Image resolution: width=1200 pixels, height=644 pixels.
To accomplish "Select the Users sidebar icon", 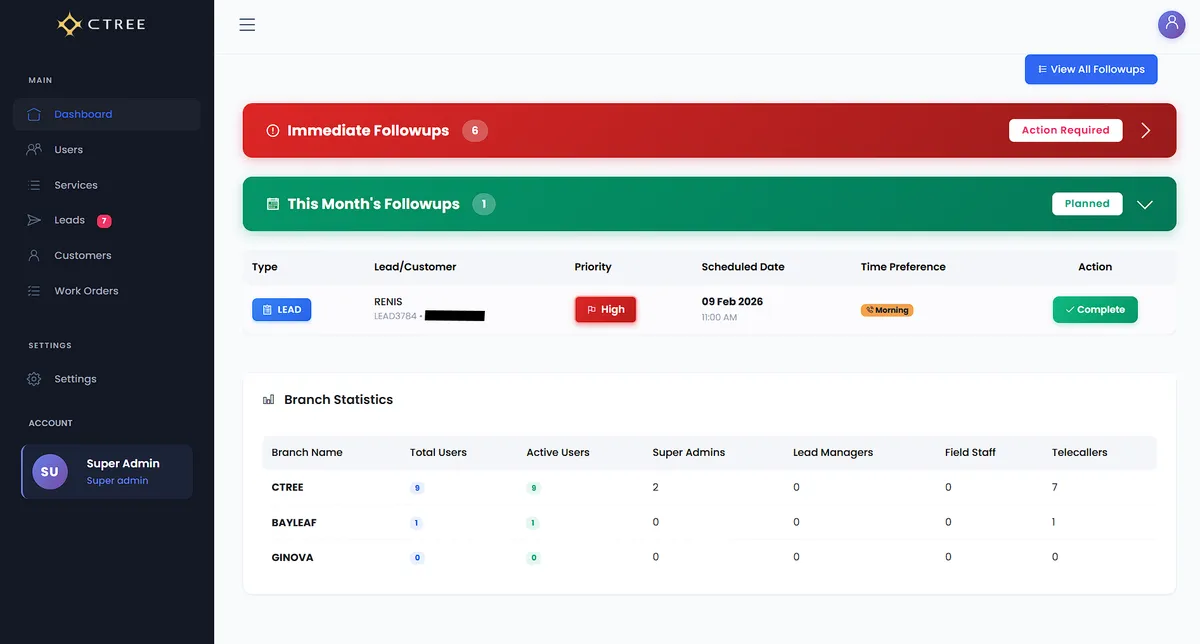I will click(33, 149).
